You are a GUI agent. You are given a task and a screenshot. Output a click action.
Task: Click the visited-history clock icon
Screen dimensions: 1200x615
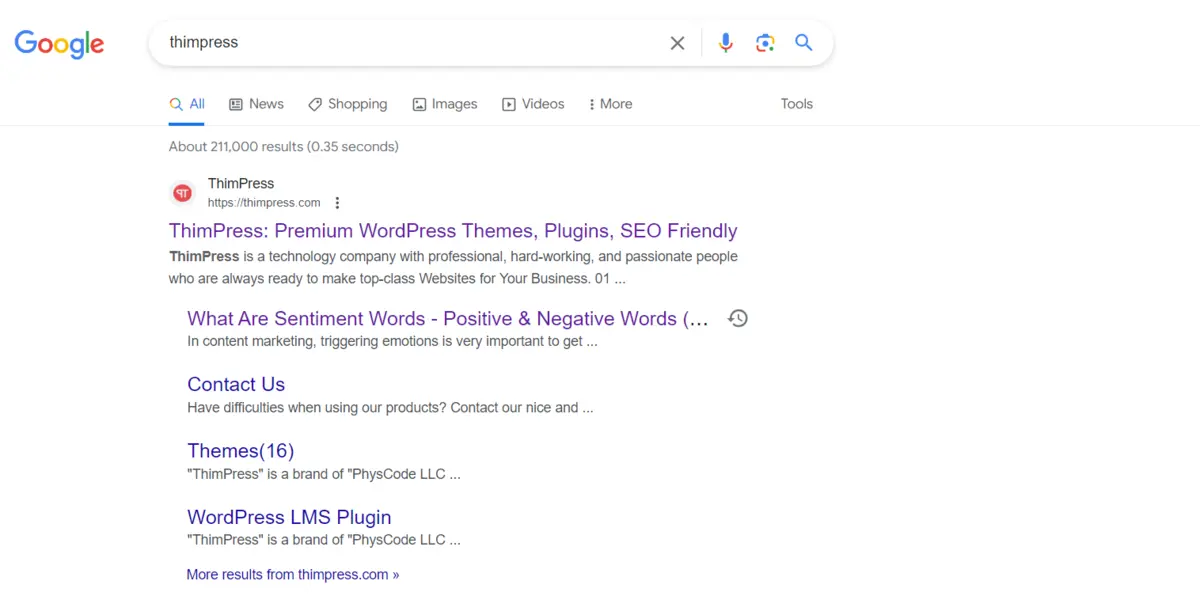(x=738, y=319)
